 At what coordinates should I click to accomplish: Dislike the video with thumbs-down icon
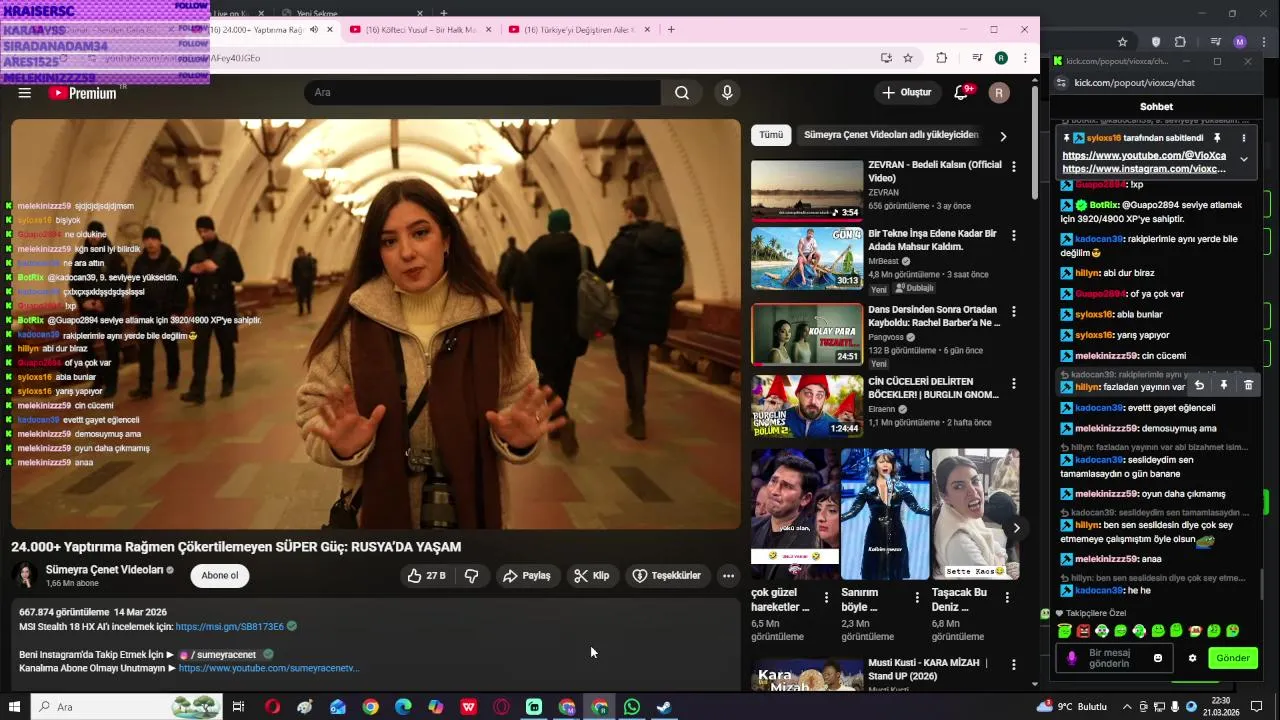tap(471, 576)
